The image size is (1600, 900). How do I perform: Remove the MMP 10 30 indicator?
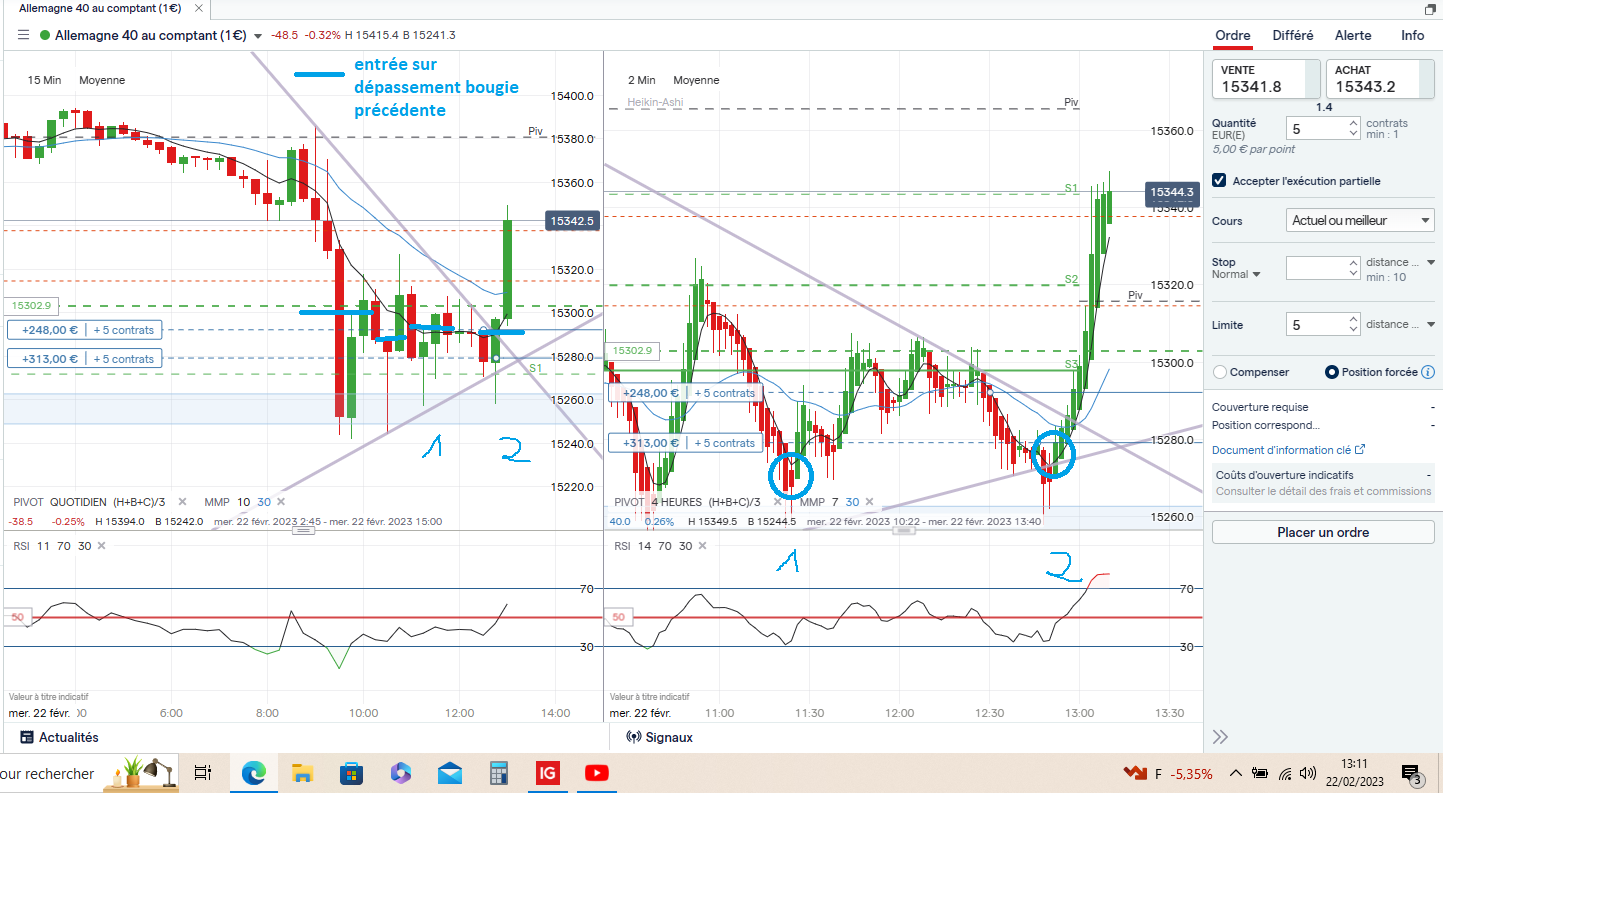[x=281, y=502]
